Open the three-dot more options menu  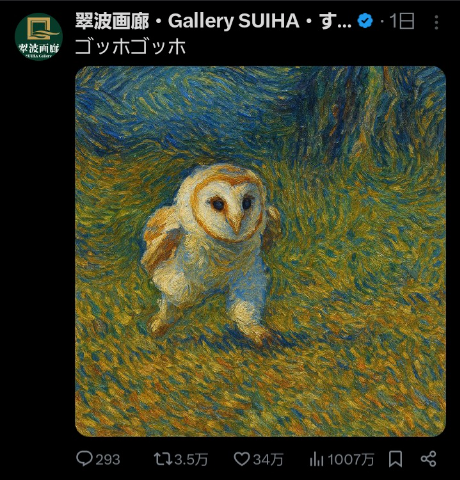pyautogui.click(x=436, y=22)
